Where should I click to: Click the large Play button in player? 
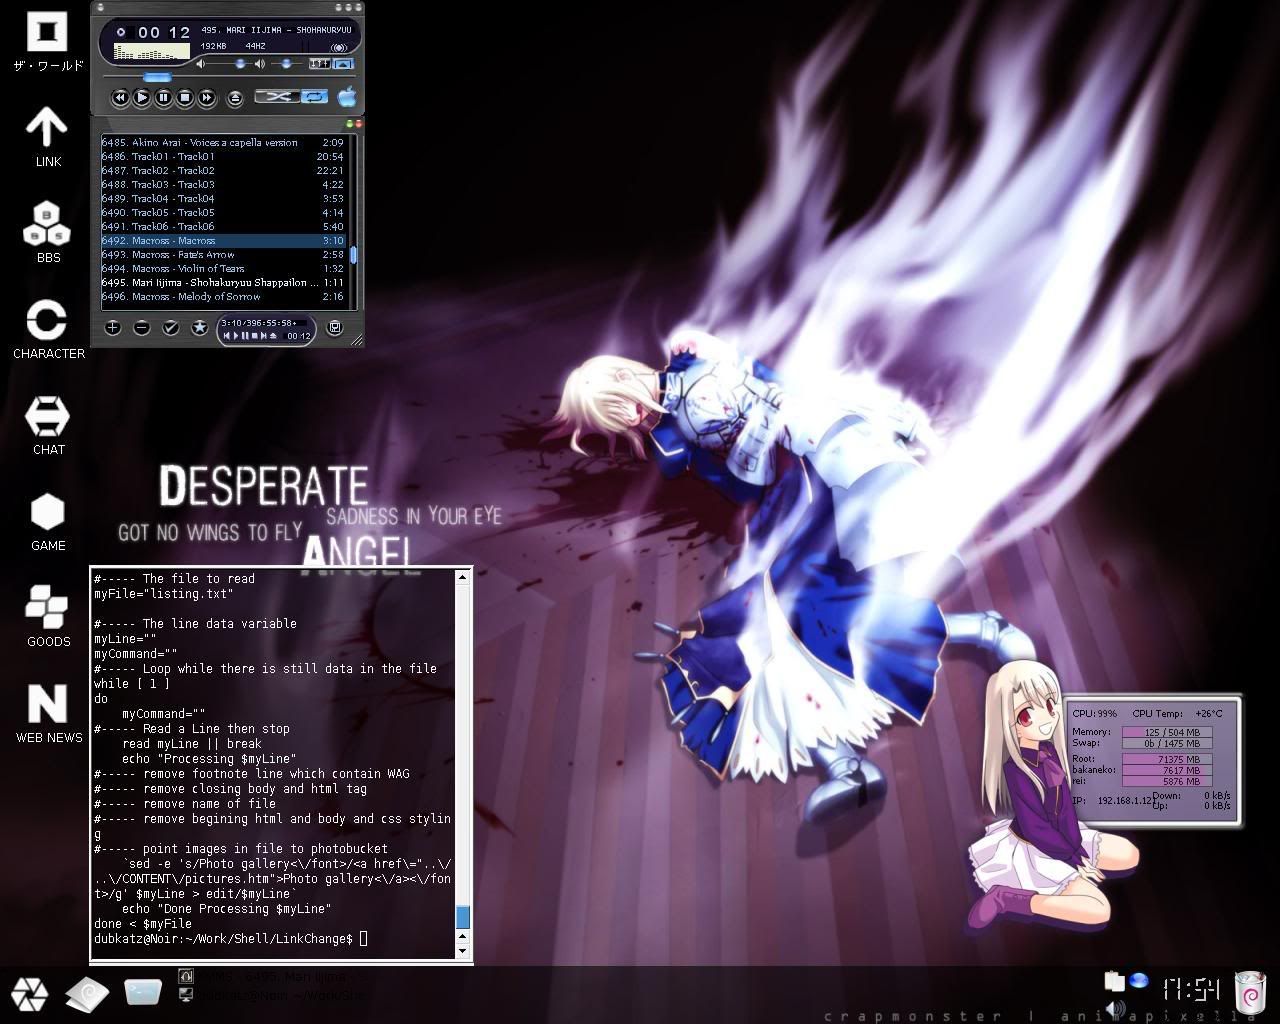tap(141, 97)
